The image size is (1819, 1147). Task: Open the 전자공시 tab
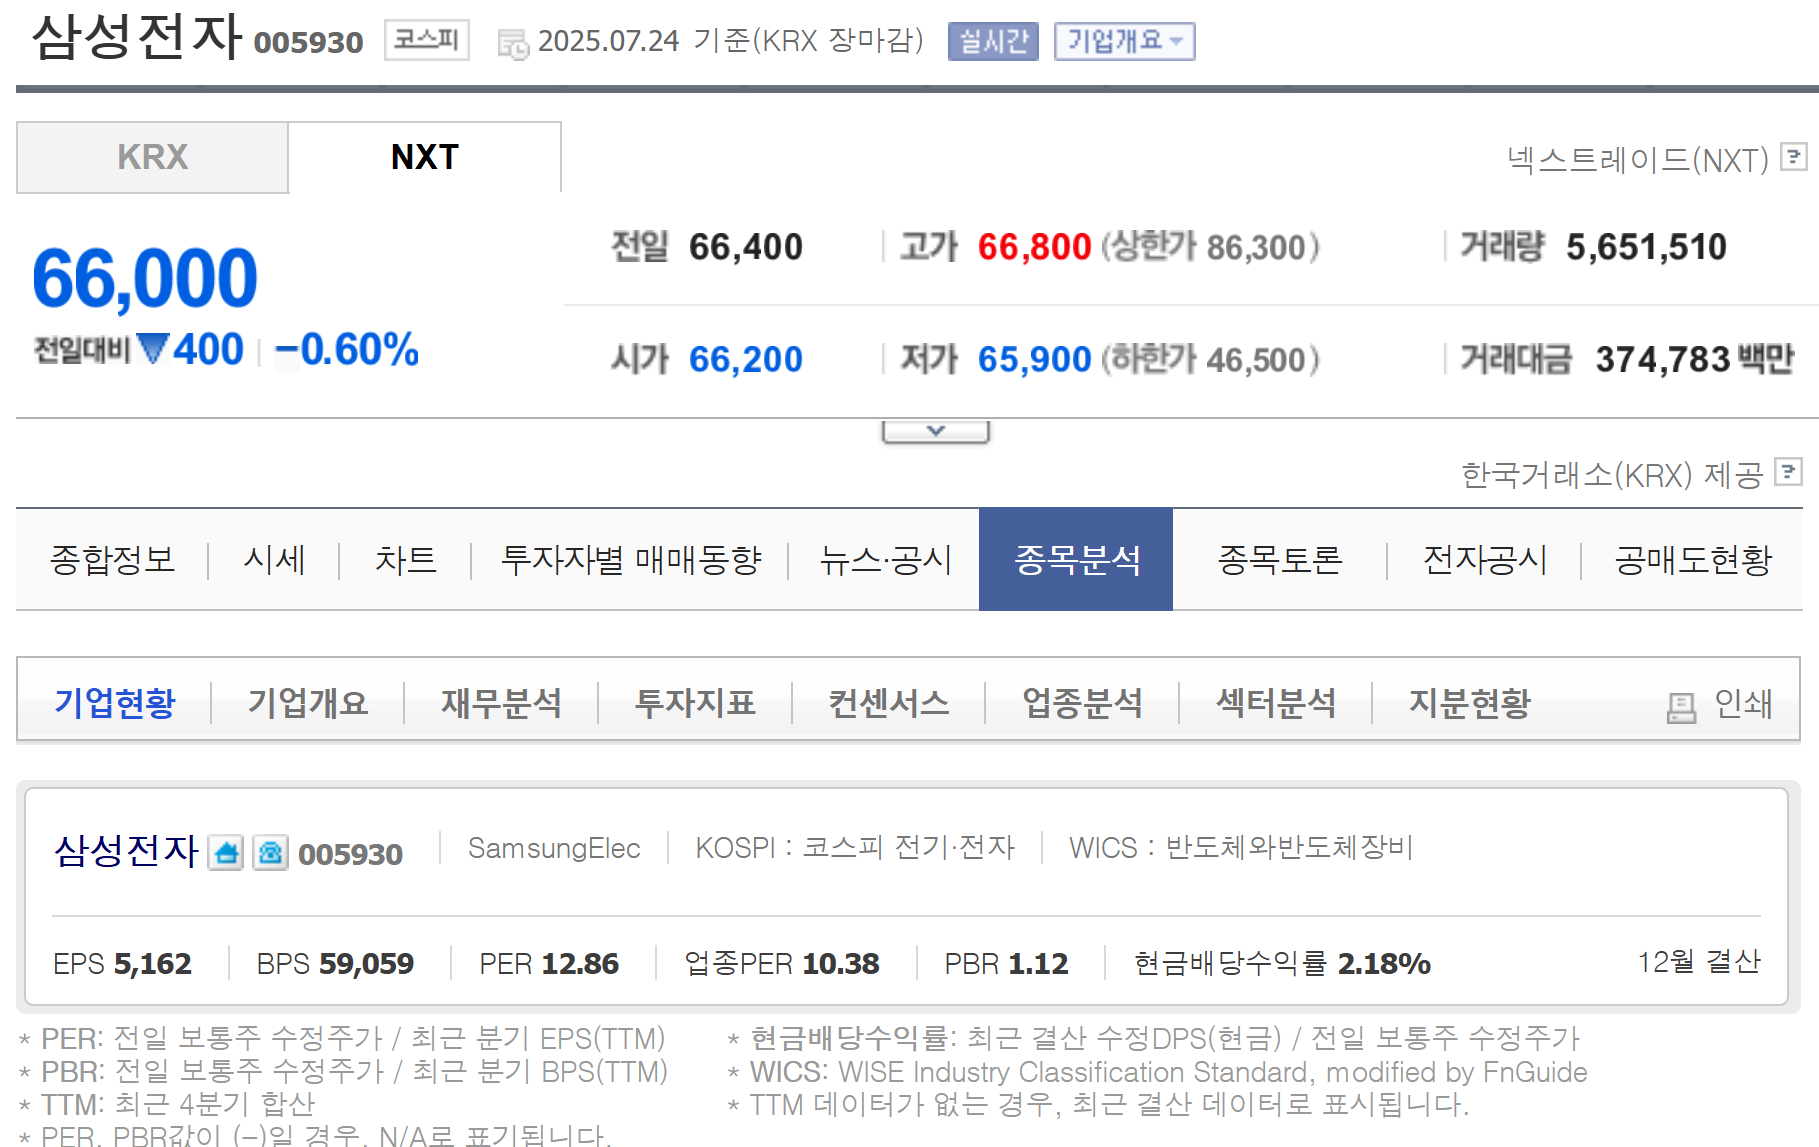click(x=1485, y=559)
